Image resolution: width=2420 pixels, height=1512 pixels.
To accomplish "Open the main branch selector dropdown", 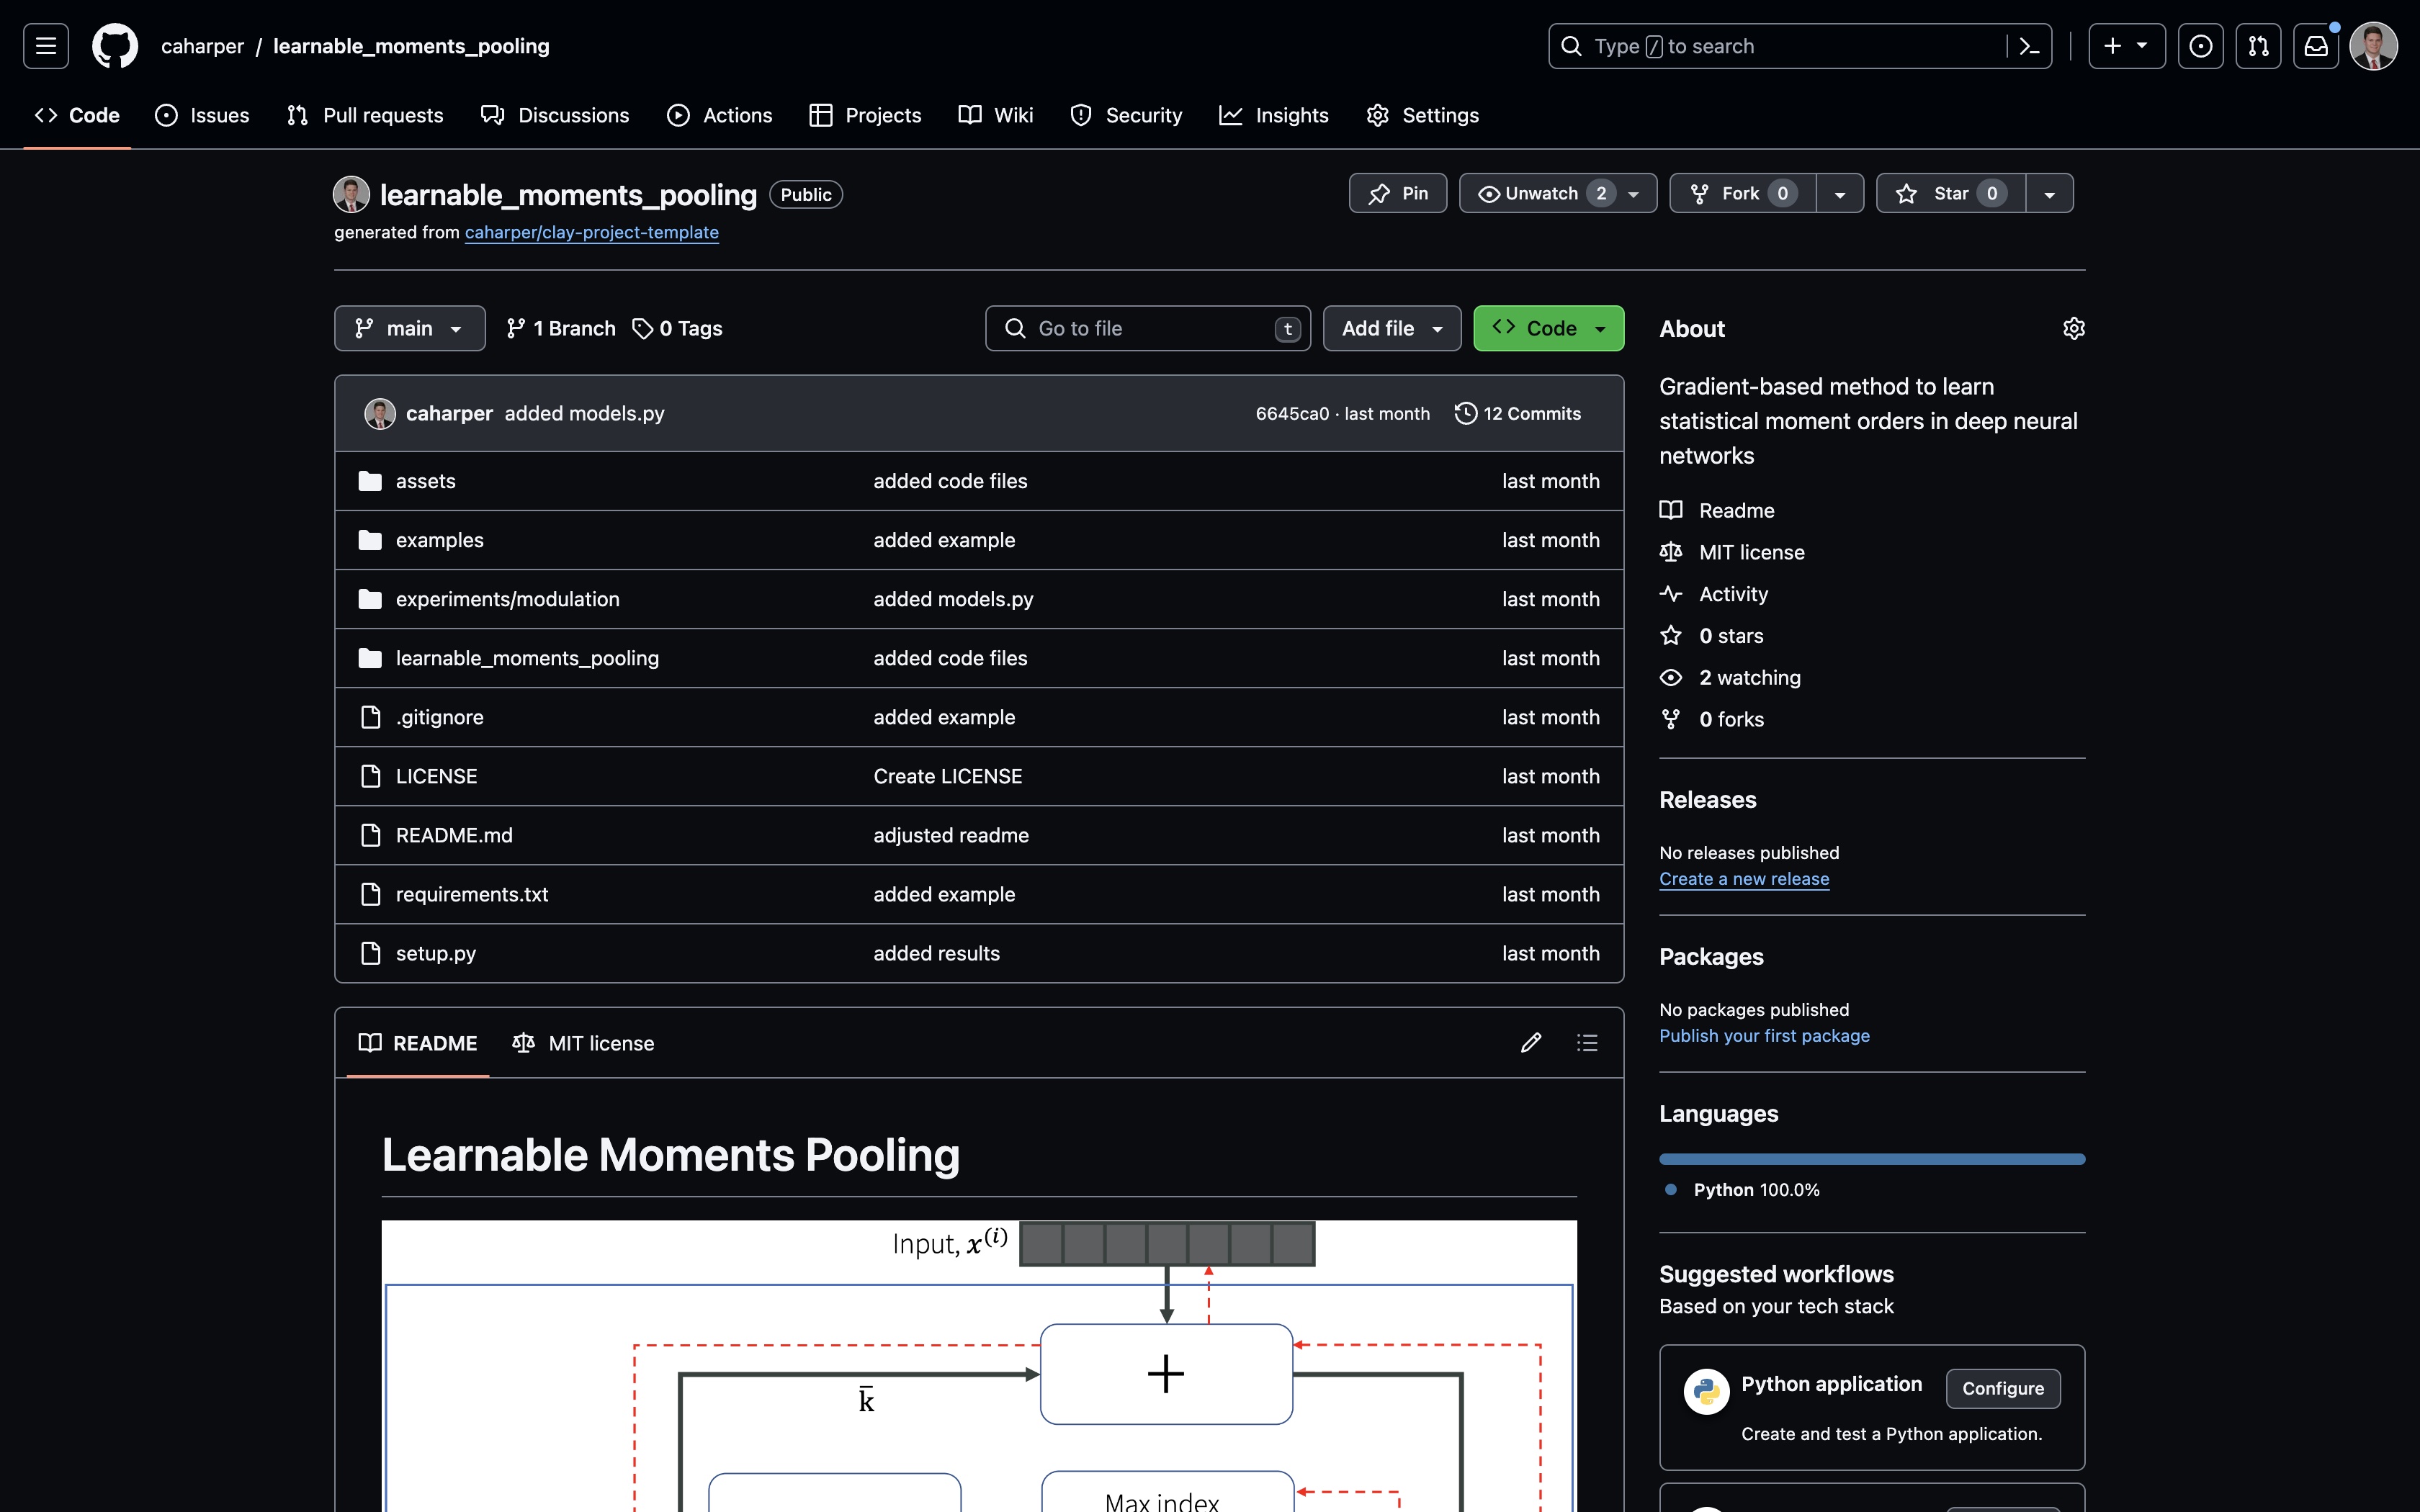I will pos(410,328).
